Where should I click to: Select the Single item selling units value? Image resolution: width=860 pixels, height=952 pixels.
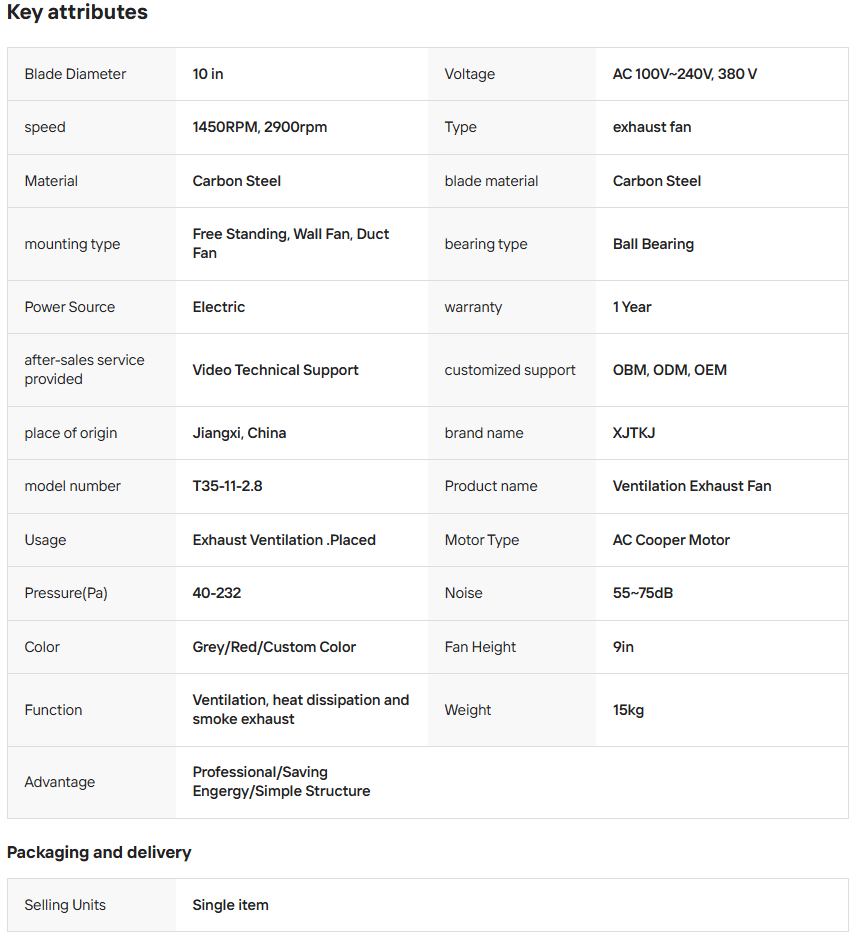230,905
